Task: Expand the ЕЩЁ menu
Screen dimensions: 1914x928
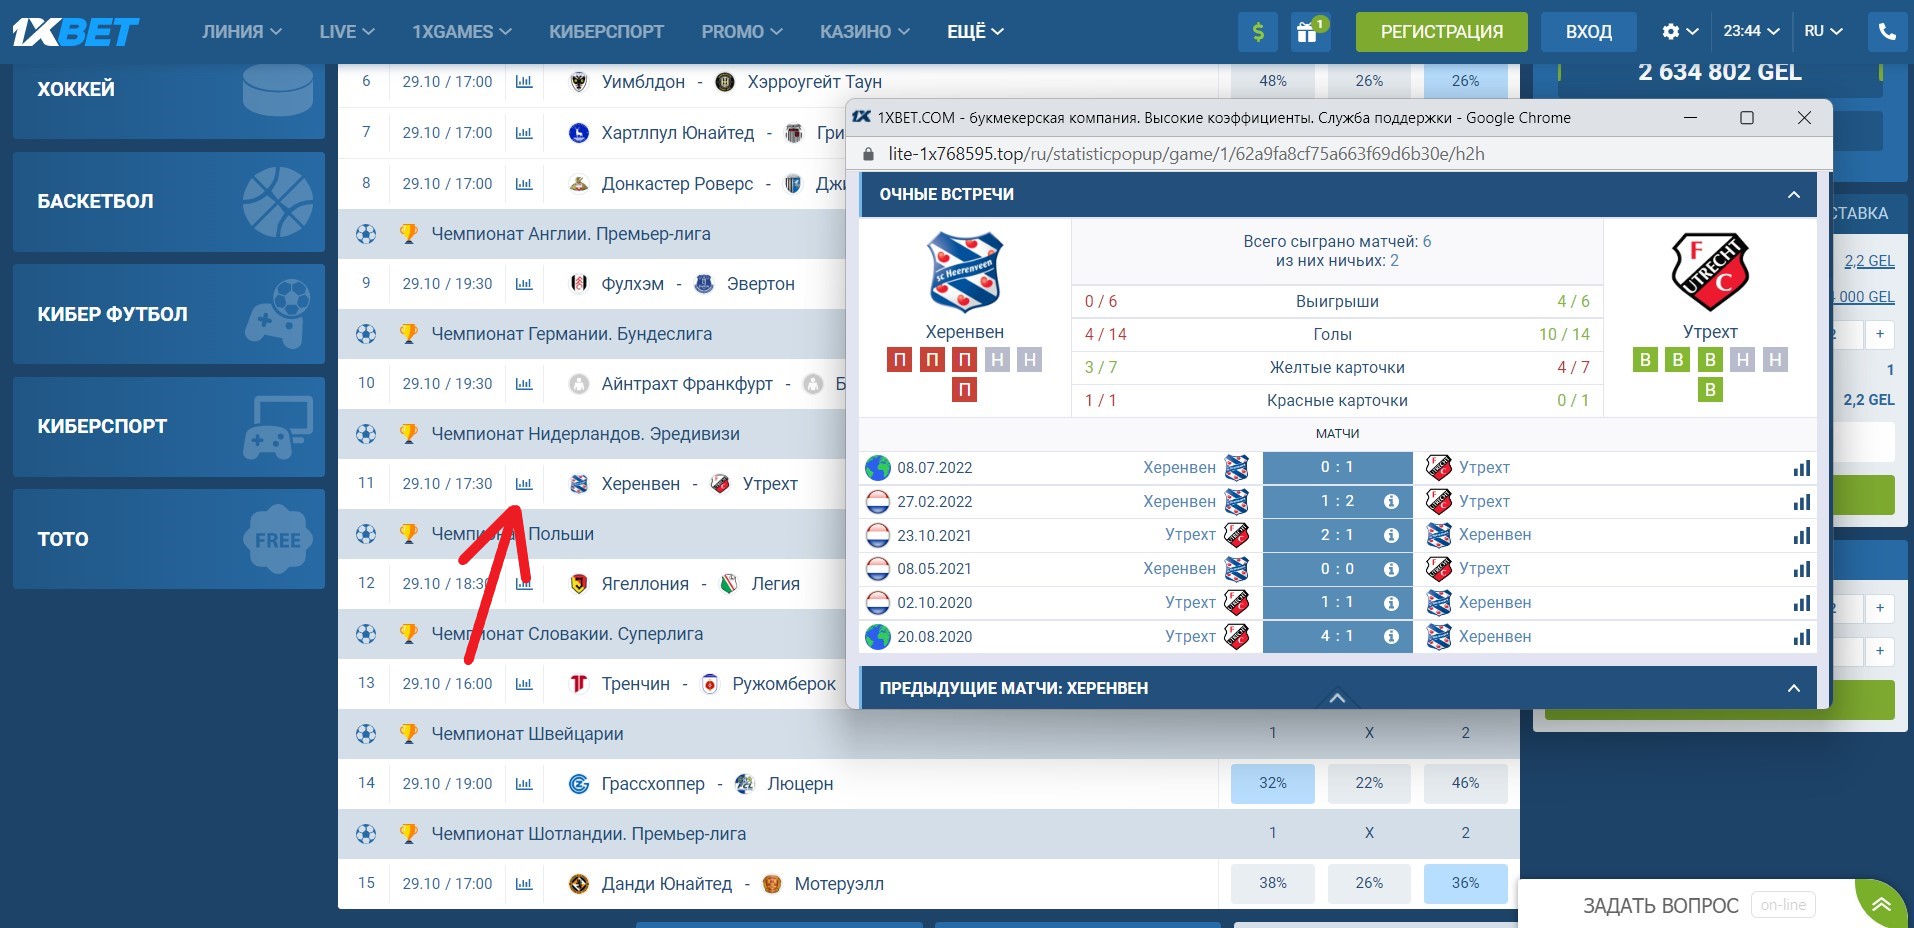Action: pyautogui.click(x=975, y=32)
